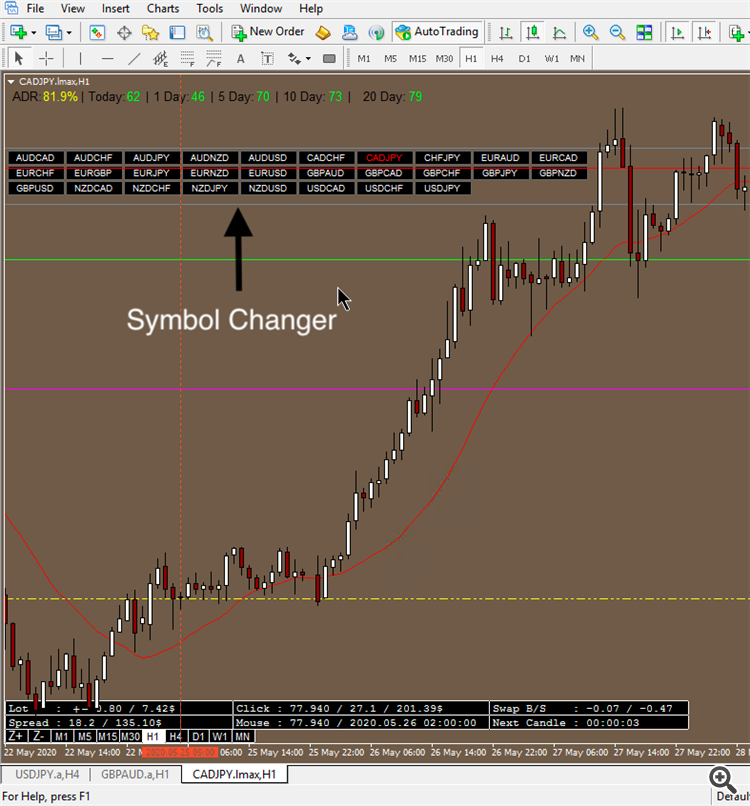Open the New Chart dropdown arrow
Viewport: 750px width, 806px height.
pos(34,32)
